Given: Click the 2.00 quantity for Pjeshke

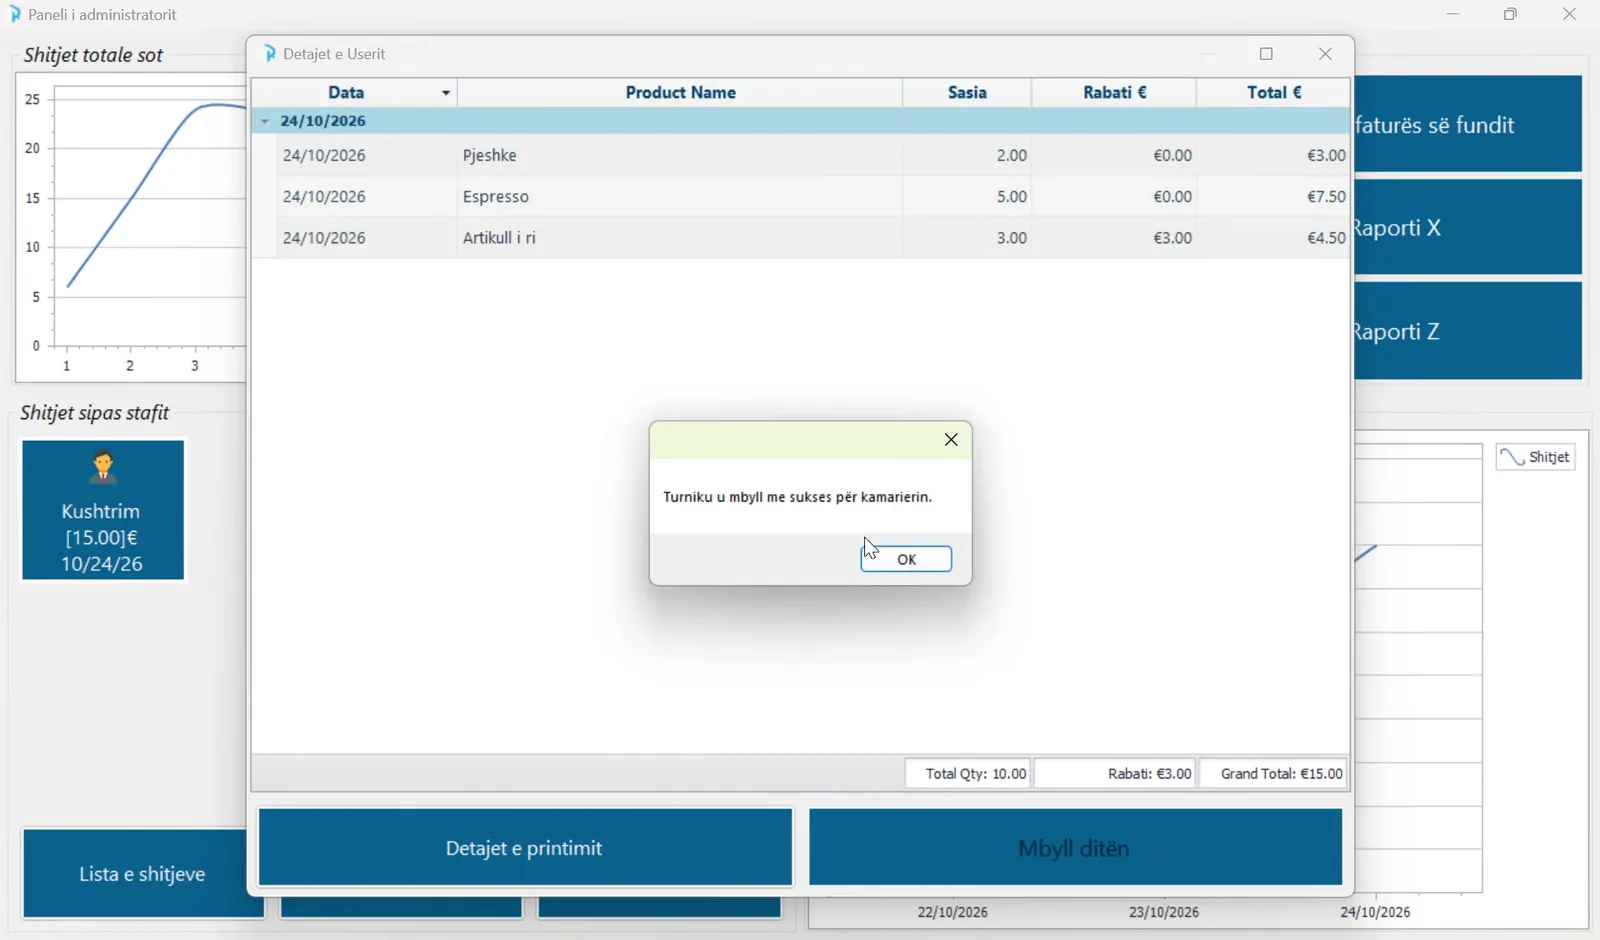Looking at the screenshot, I should pyautogui.click(x=1011, y=156).
